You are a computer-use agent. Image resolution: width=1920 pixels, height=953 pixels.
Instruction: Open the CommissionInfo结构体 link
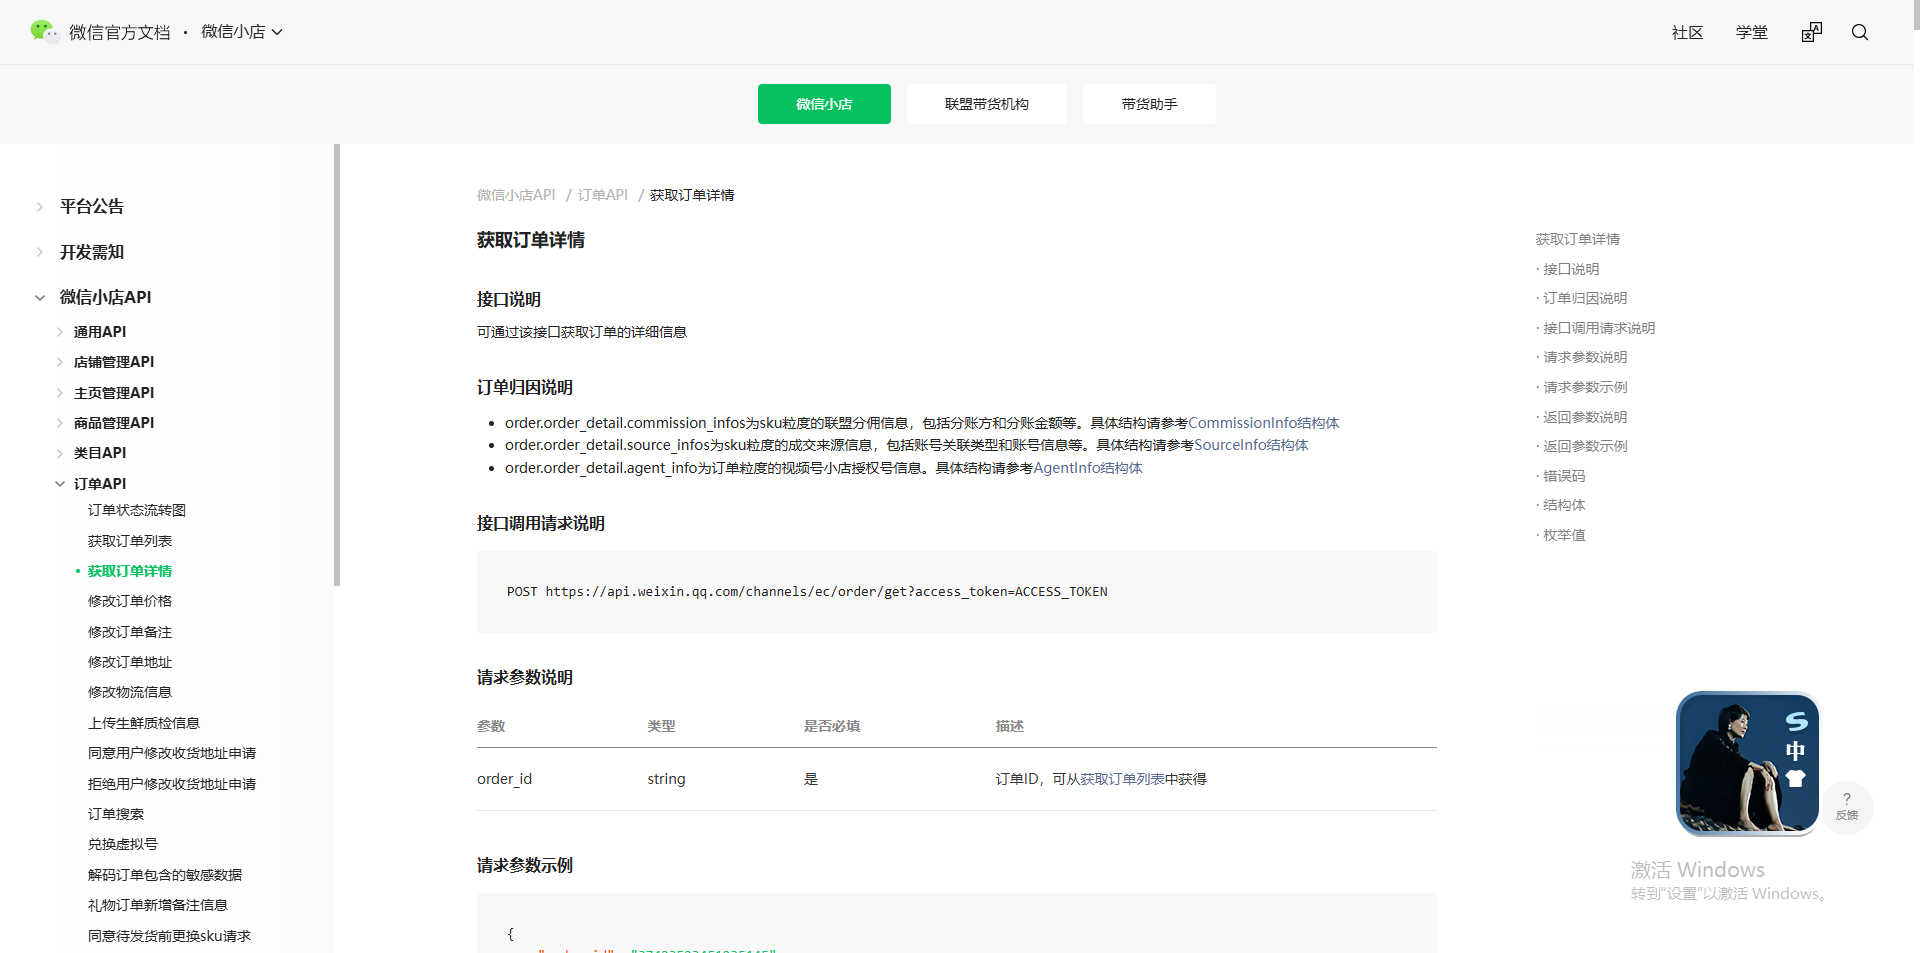click(1263, 423)
